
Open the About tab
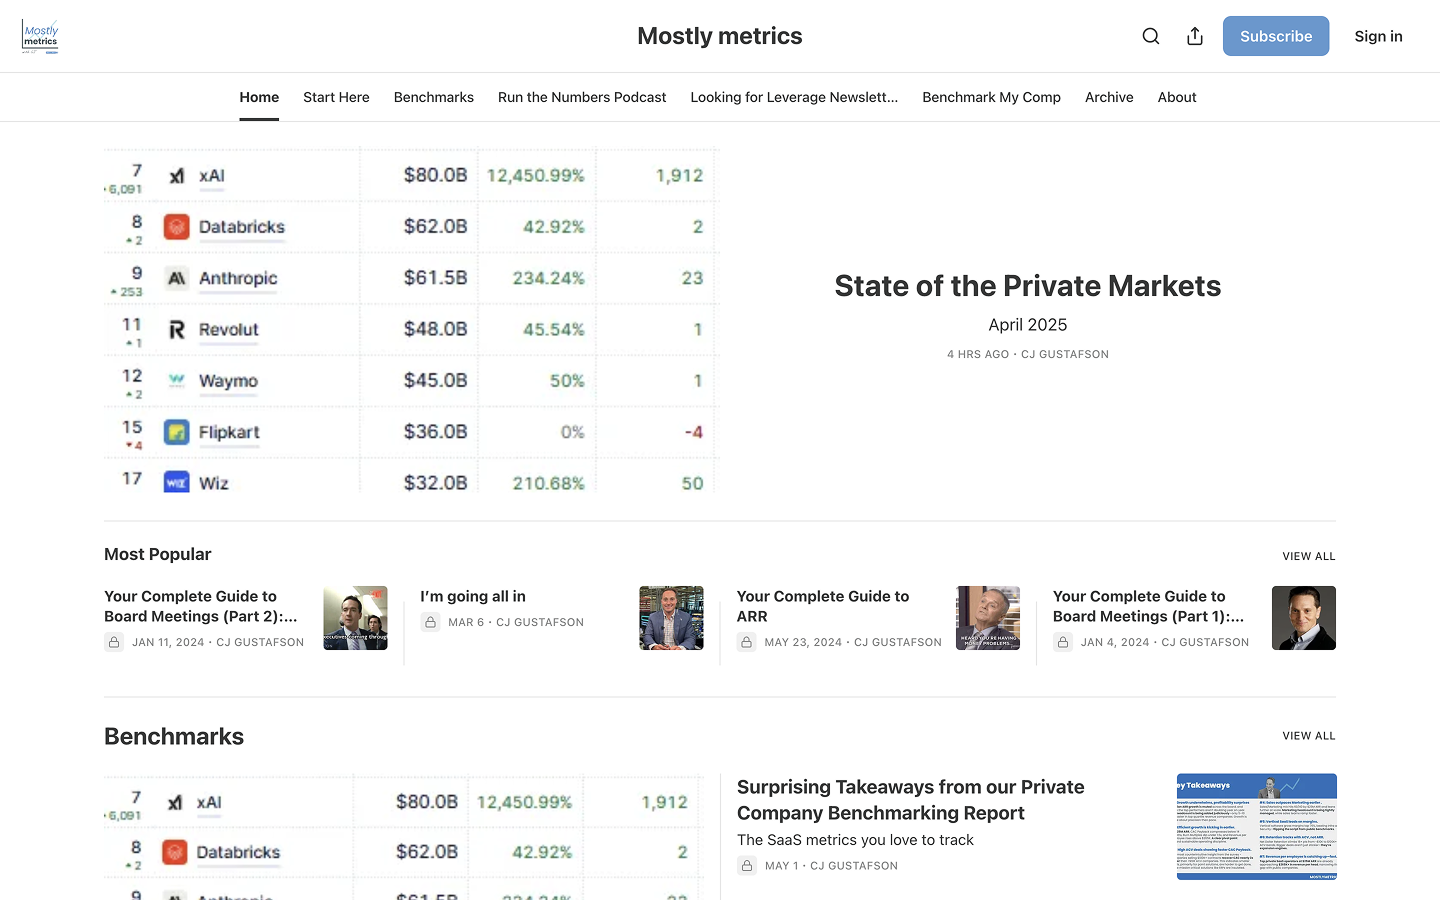[1177, 97]
